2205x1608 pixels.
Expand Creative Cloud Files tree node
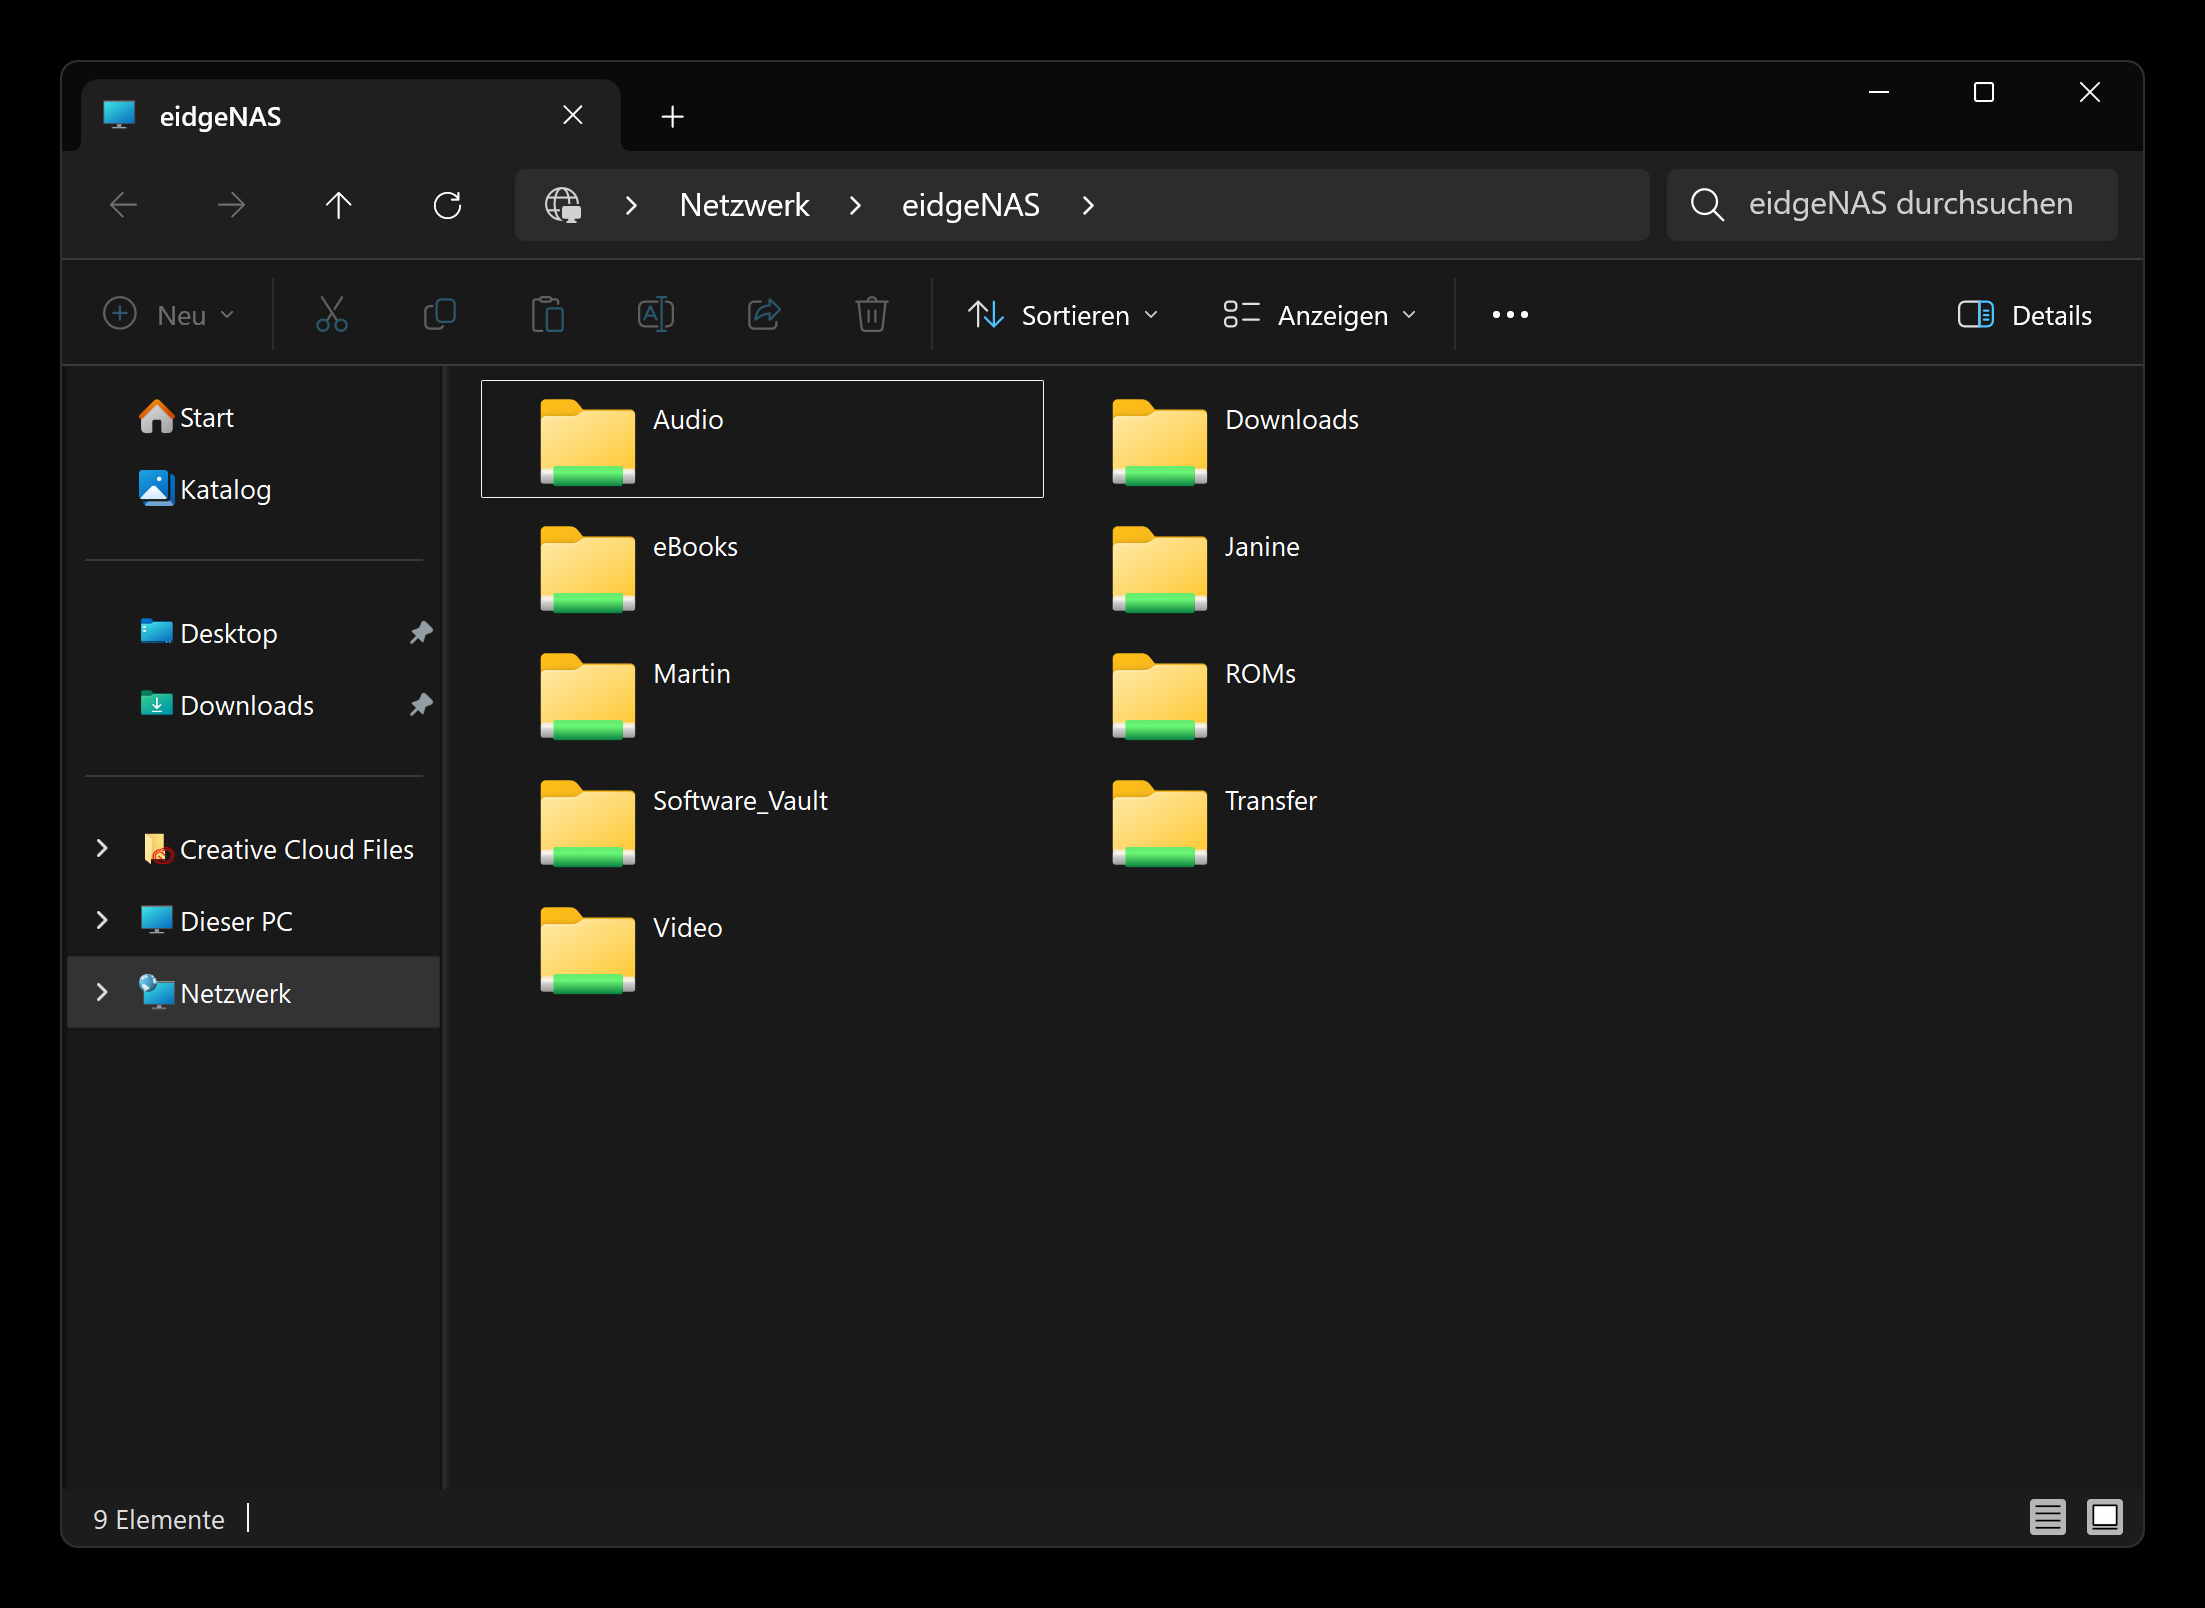tap(102, 848)
